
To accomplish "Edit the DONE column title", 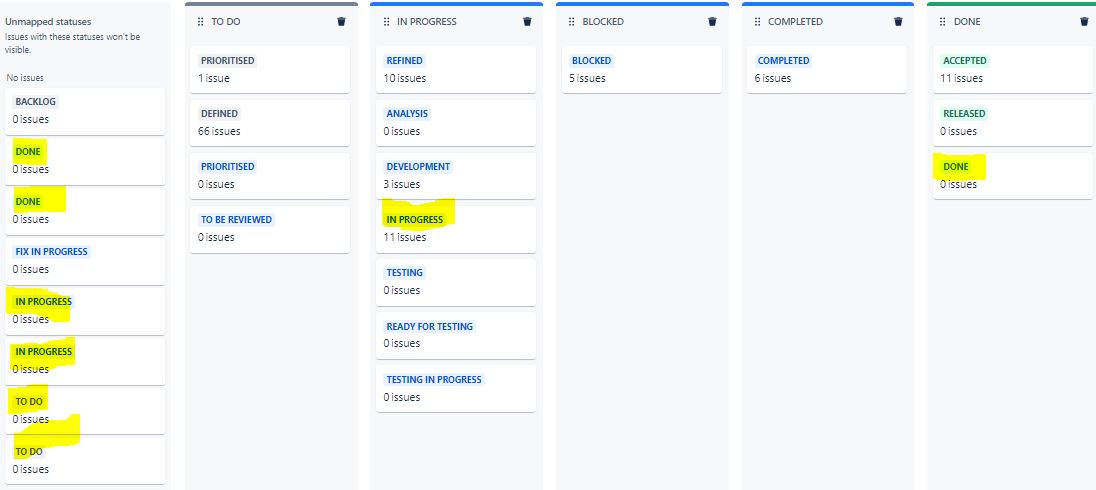I will [x=967, y=22].
